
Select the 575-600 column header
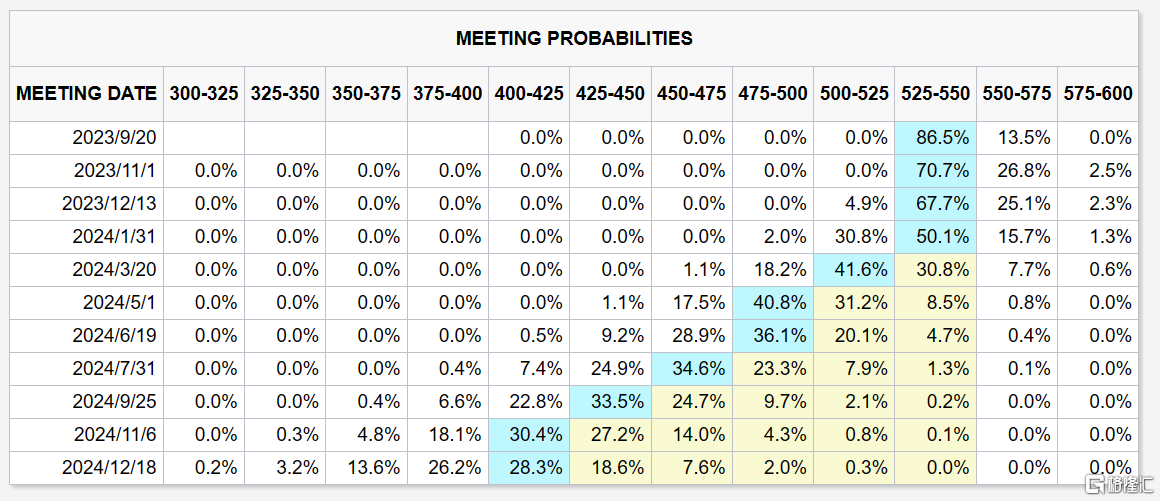(x=1098, y=93)
